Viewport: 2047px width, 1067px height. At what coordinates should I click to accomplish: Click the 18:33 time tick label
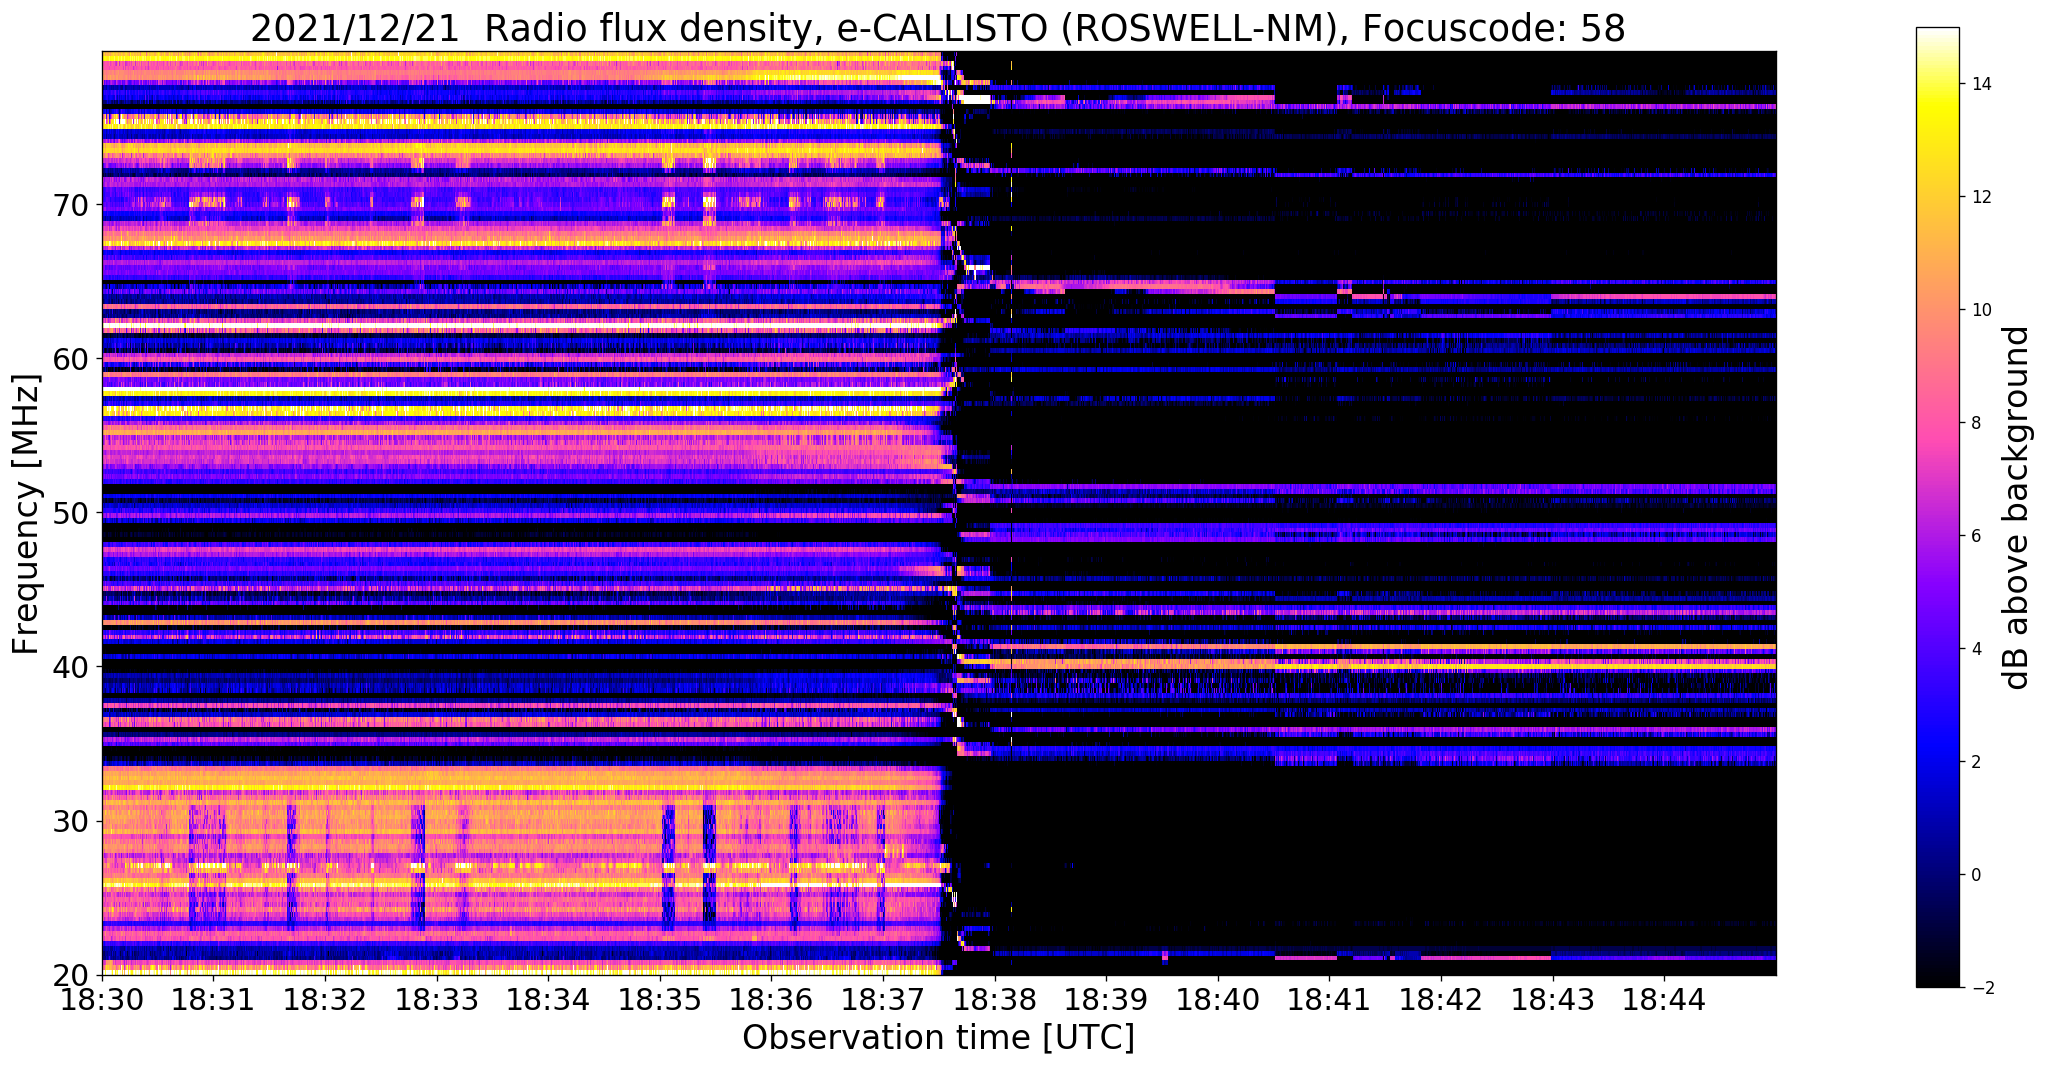(436, 1000)
